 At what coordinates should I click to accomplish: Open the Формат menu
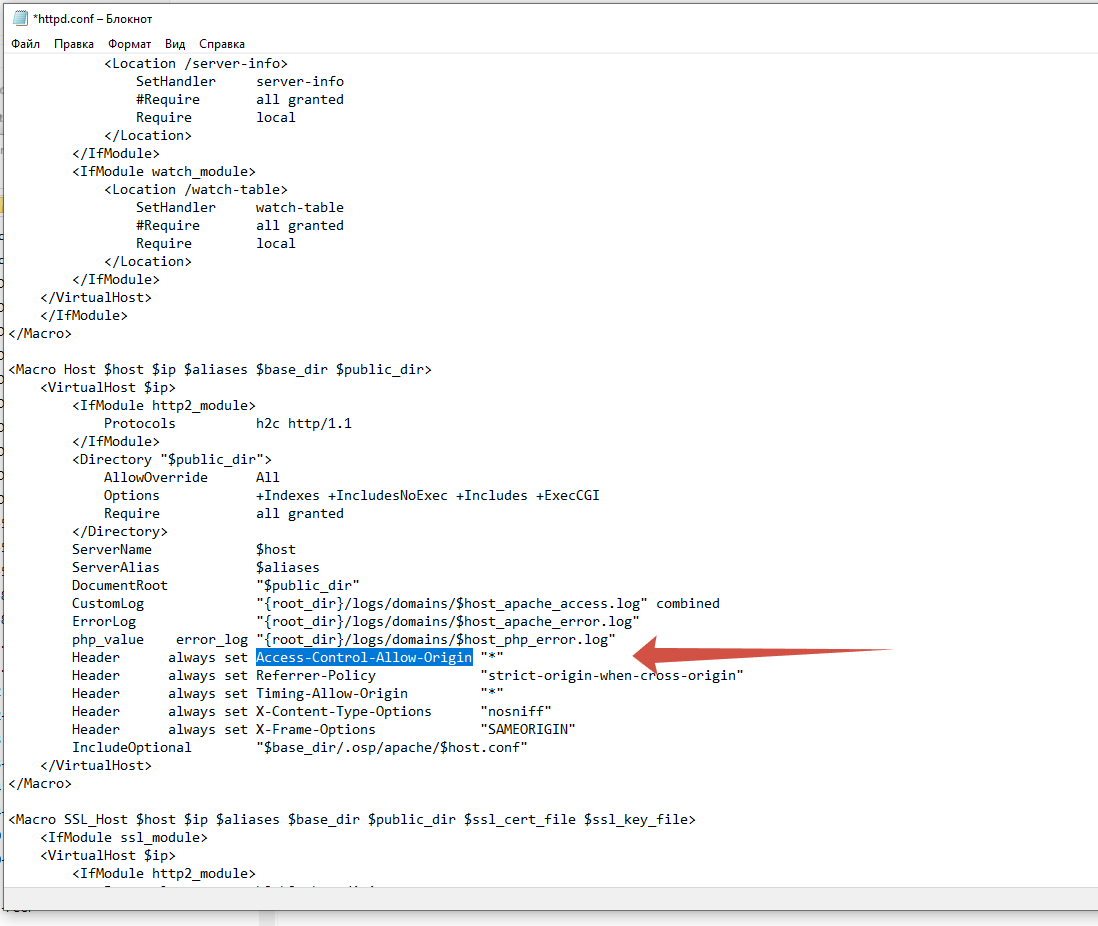(x=130, y=44)
